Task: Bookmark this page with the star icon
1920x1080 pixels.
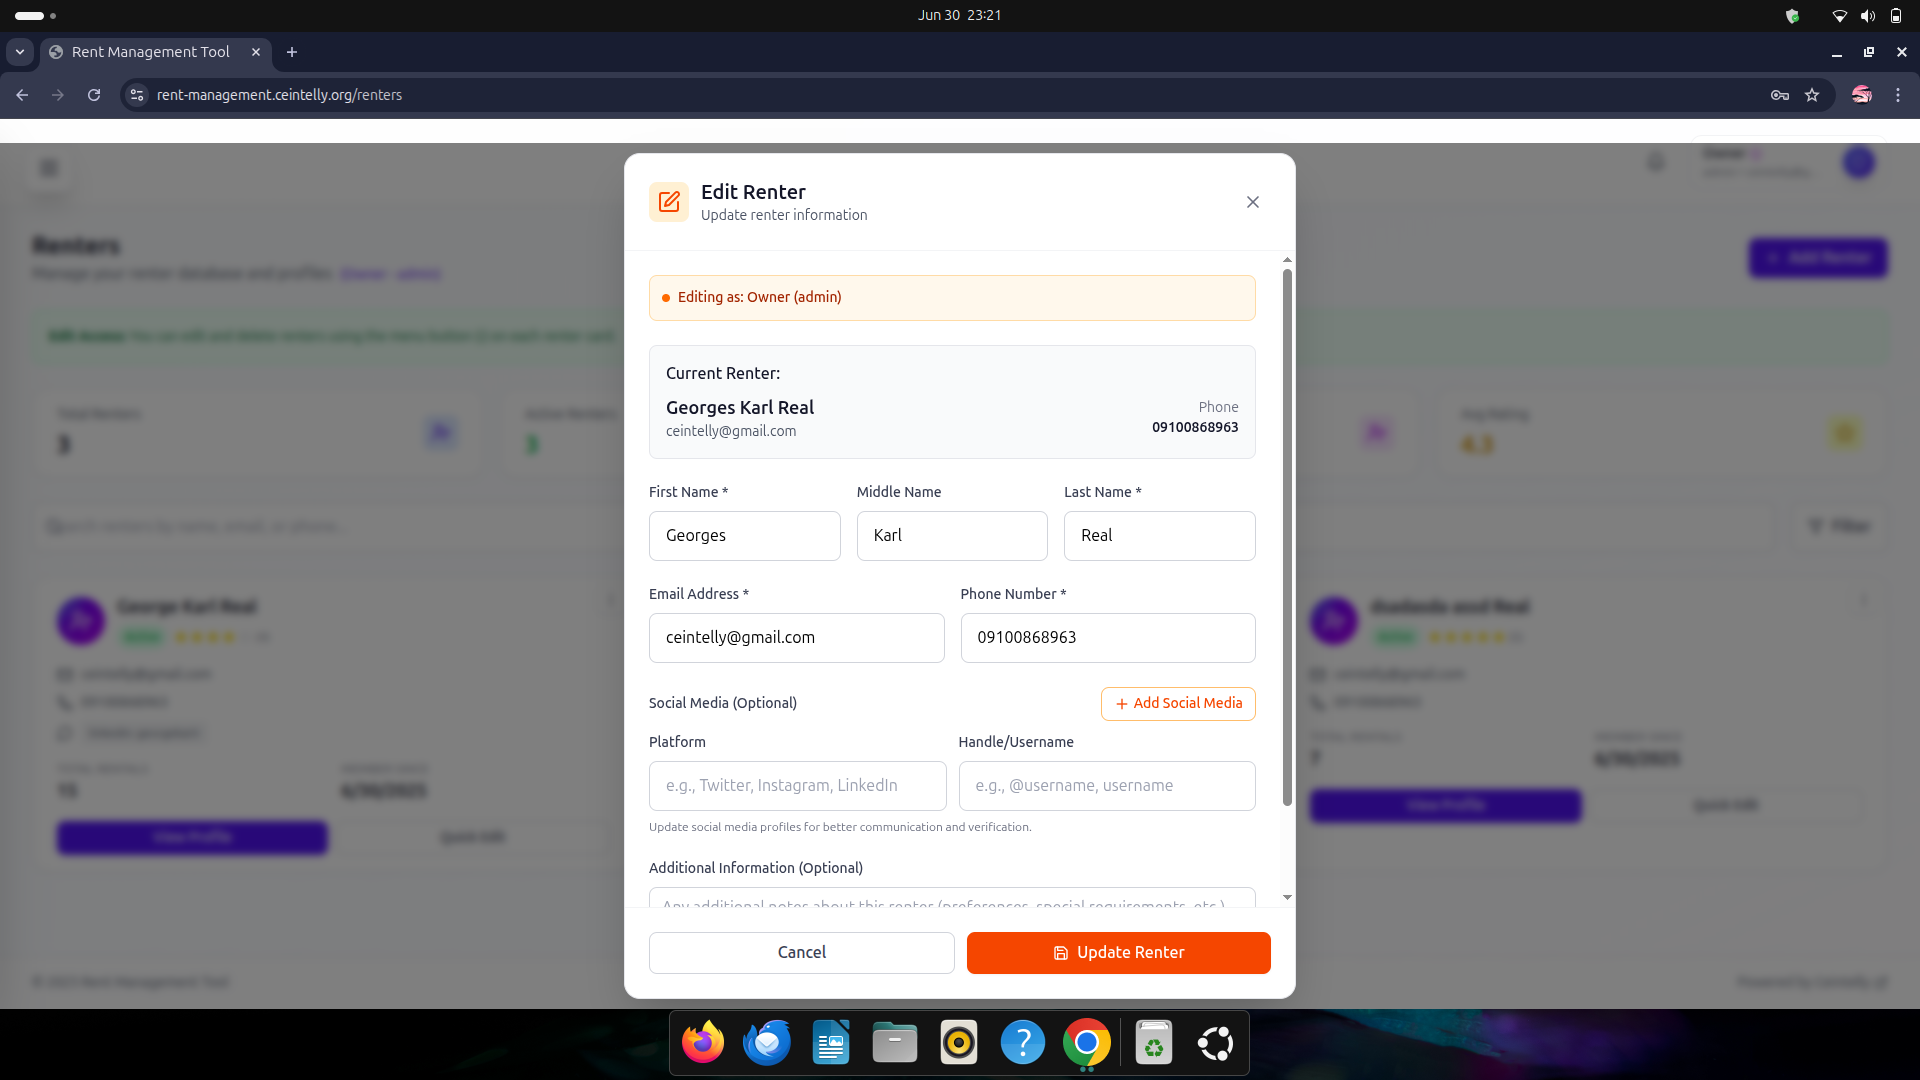Action: tap(1812, 95)
